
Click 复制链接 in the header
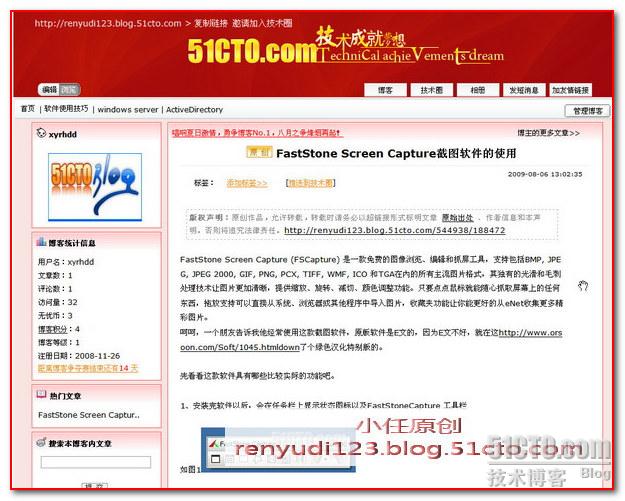211,24
